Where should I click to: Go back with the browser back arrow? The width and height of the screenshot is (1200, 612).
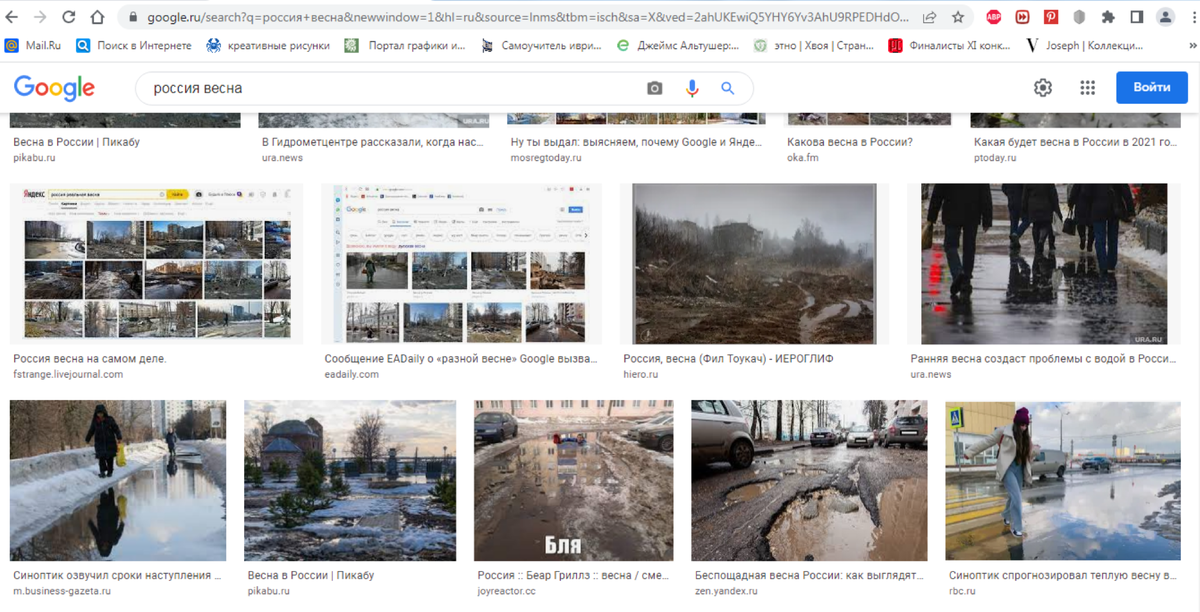coord(13,17)
